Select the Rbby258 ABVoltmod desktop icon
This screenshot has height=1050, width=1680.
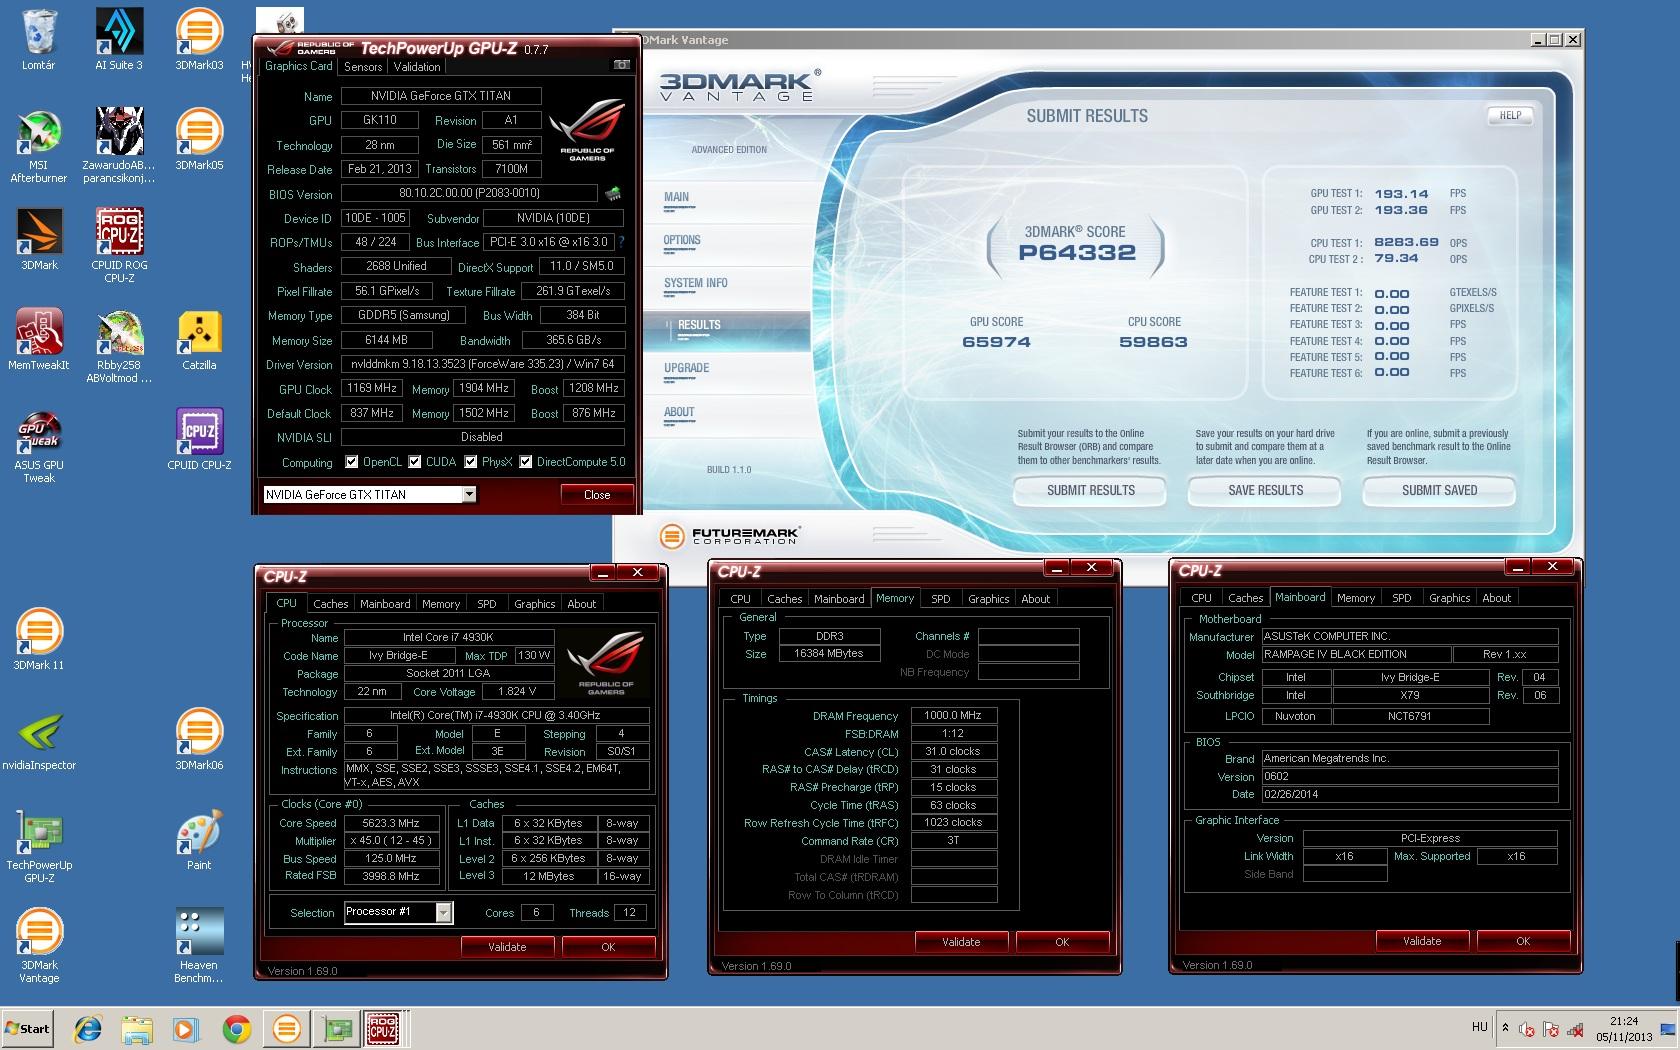(119, 346)
